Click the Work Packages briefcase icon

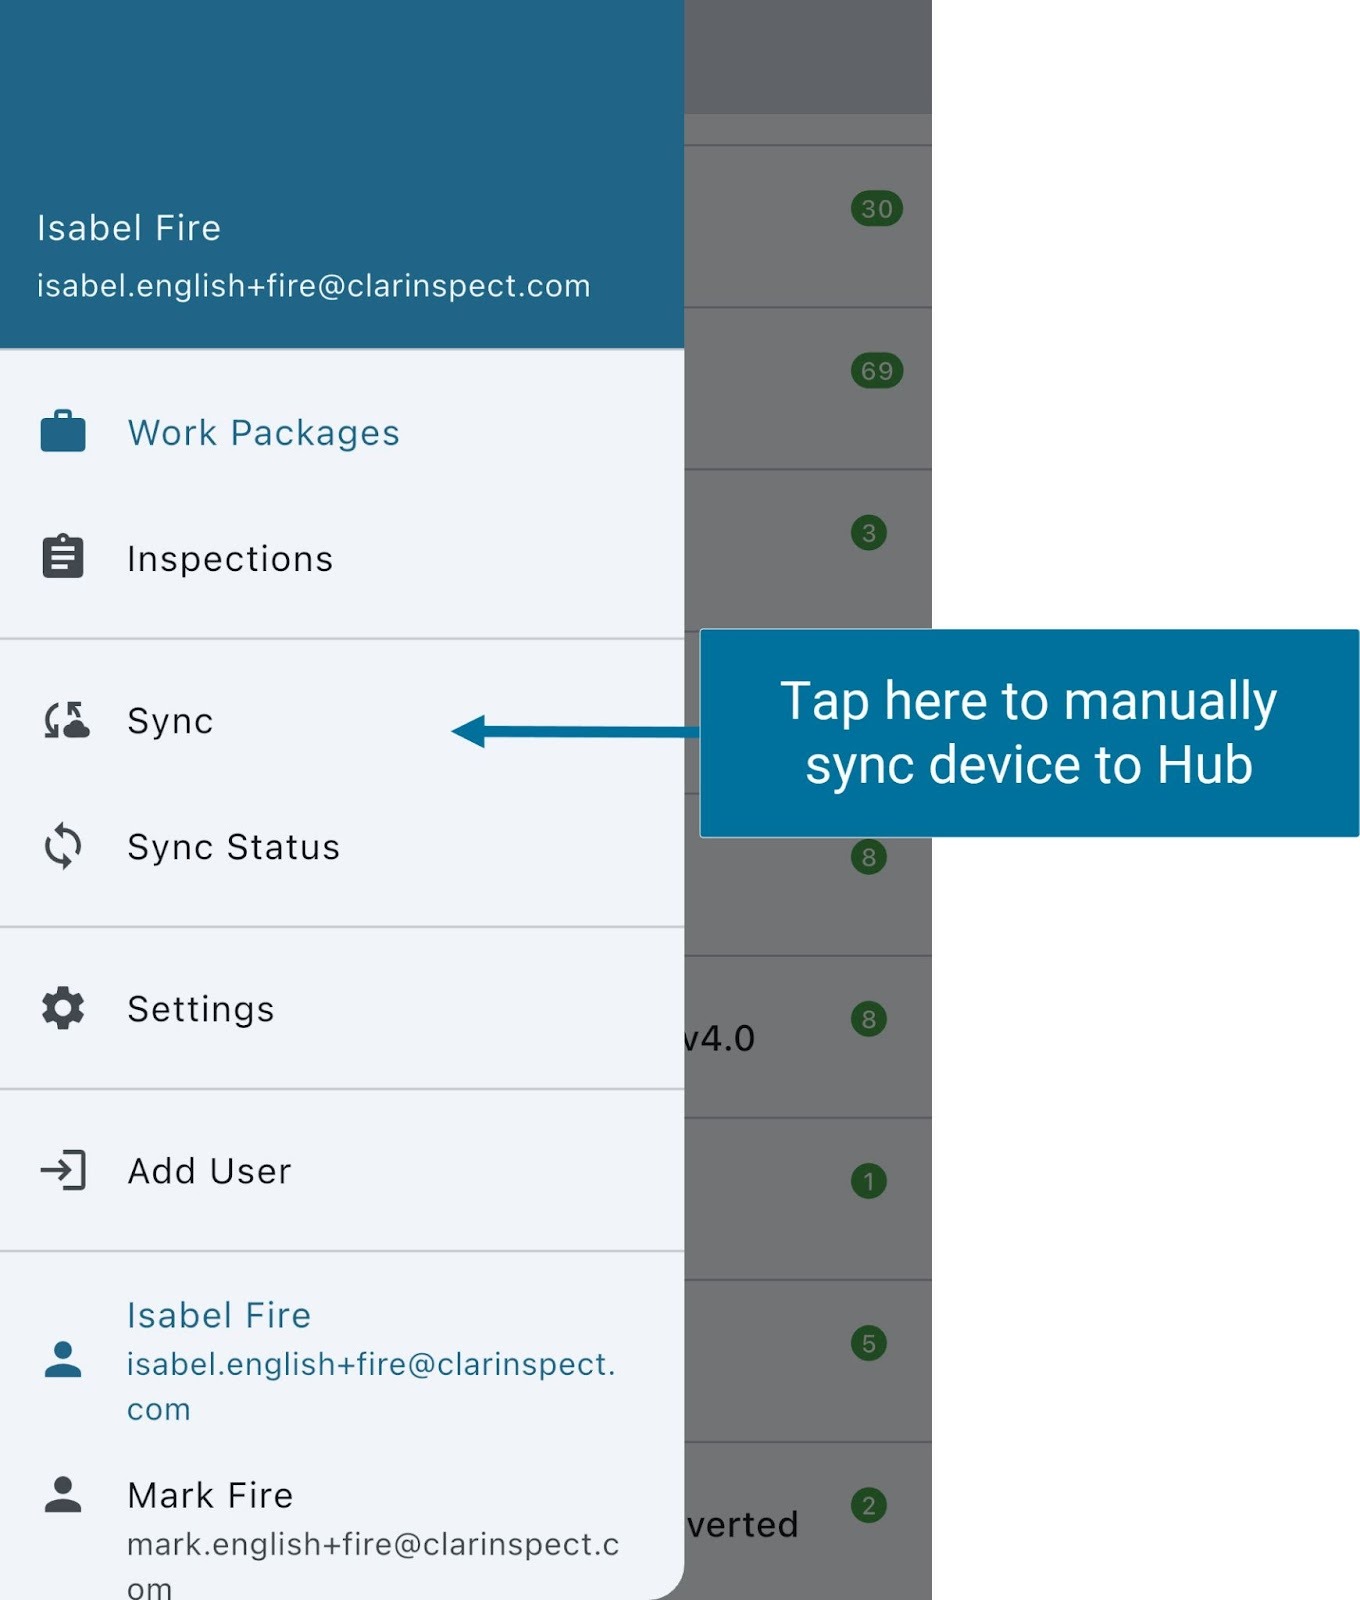(x=63, y=432)
